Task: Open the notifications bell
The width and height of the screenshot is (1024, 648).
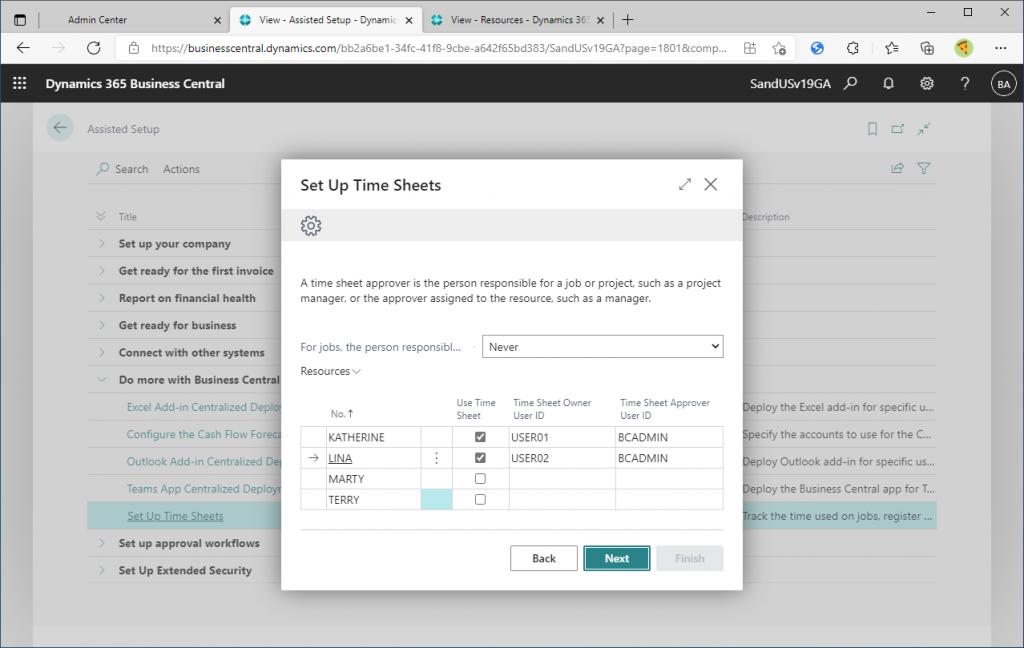Action: pos(888,84)
